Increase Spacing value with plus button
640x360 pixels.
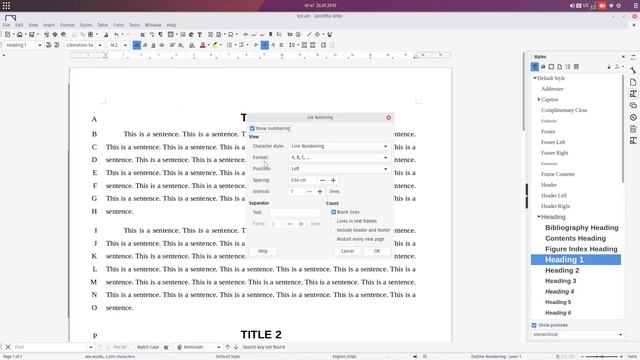[333, 180]
